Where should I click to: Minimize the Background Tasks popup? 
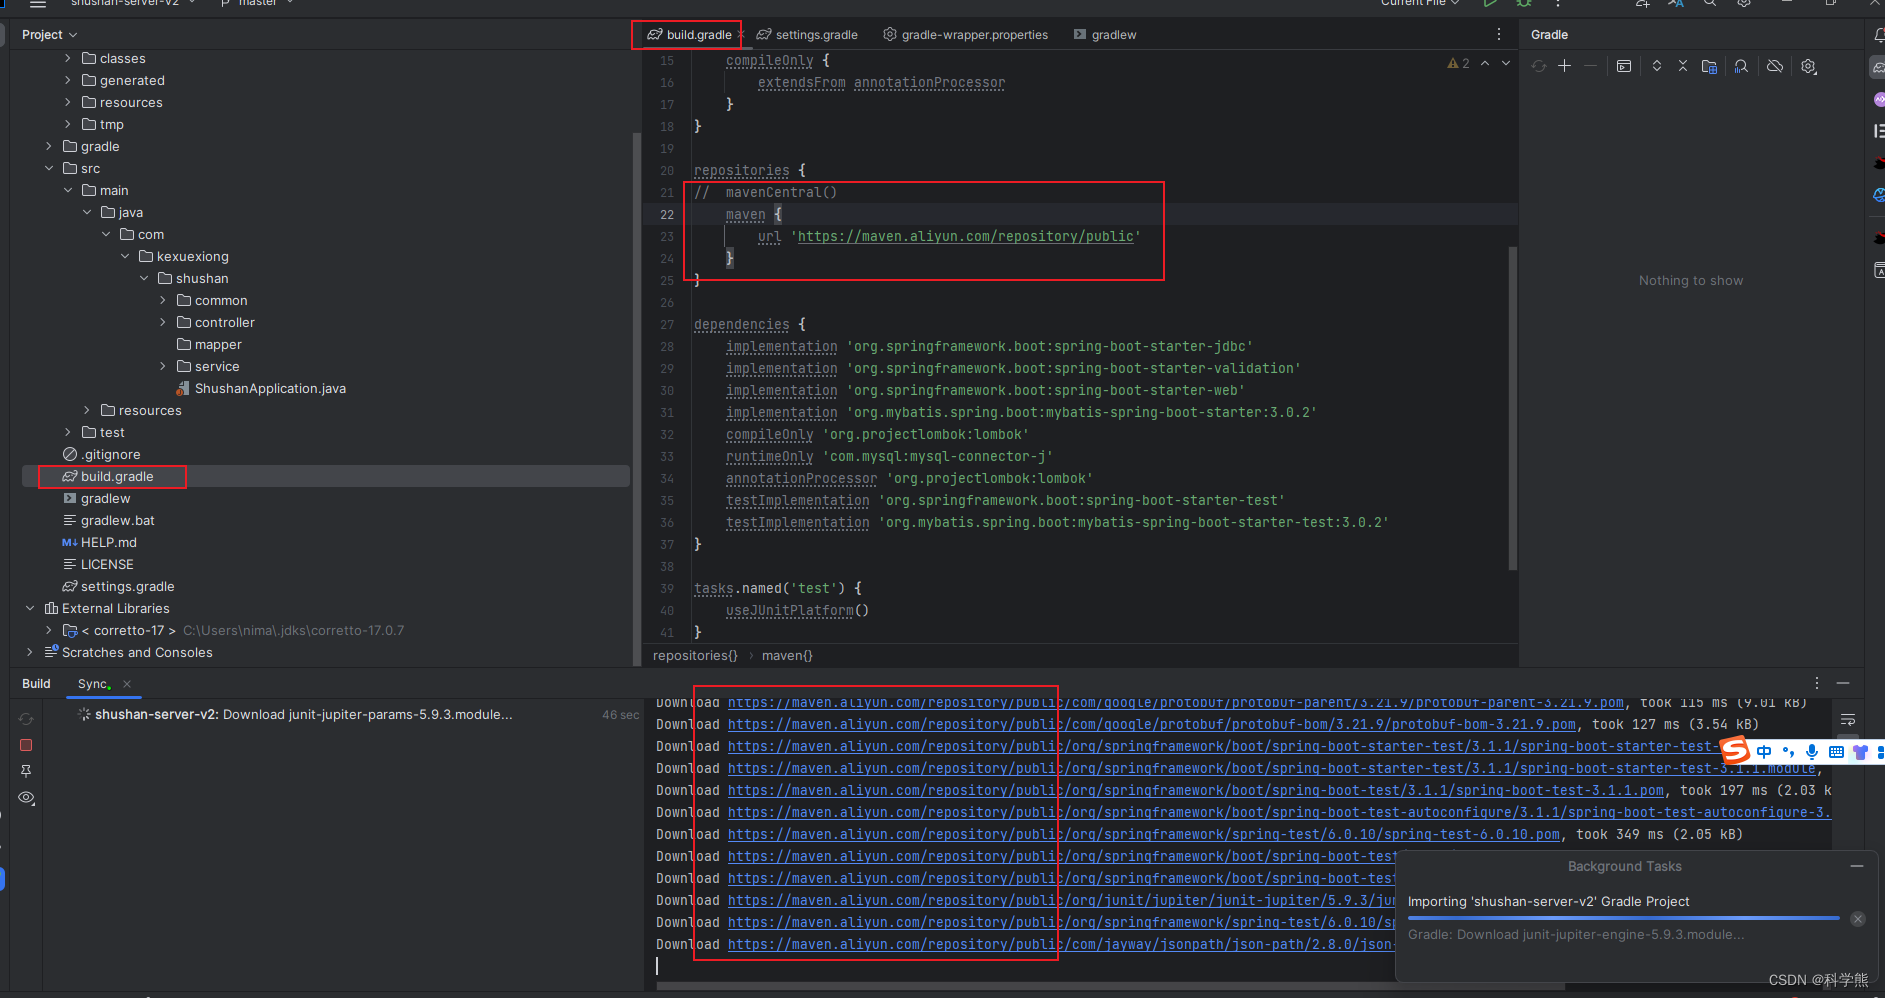1857,866
